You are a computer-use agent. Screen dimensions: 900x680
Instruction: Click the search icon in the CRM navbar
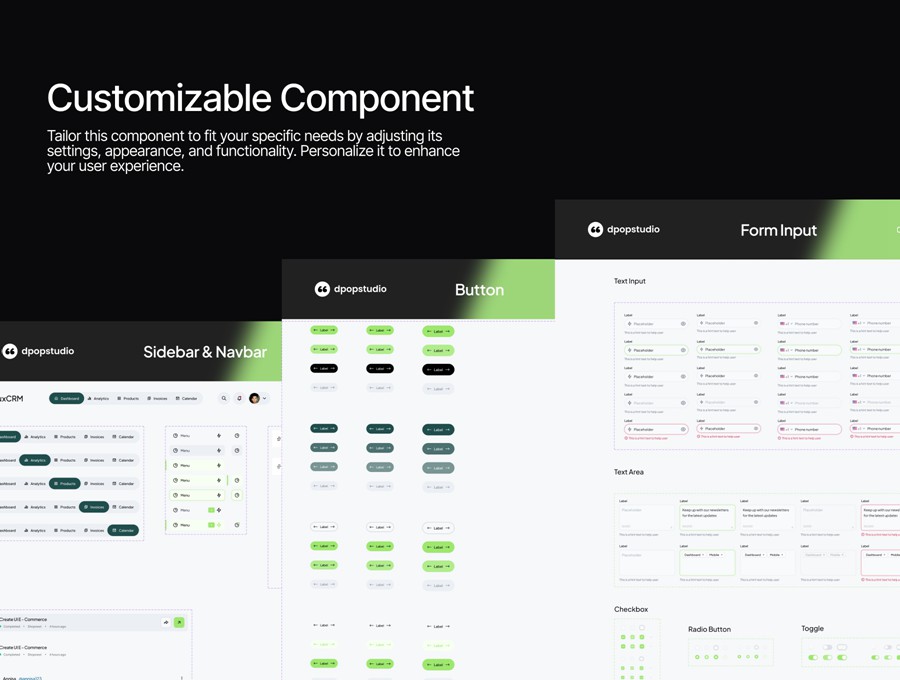224,398
